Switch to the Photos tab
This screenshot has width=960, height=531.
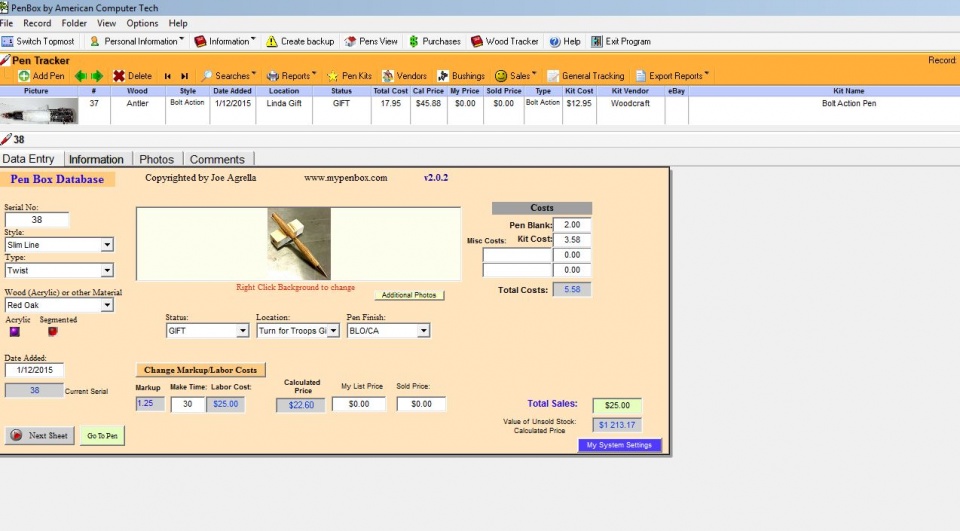click(156, 159)
